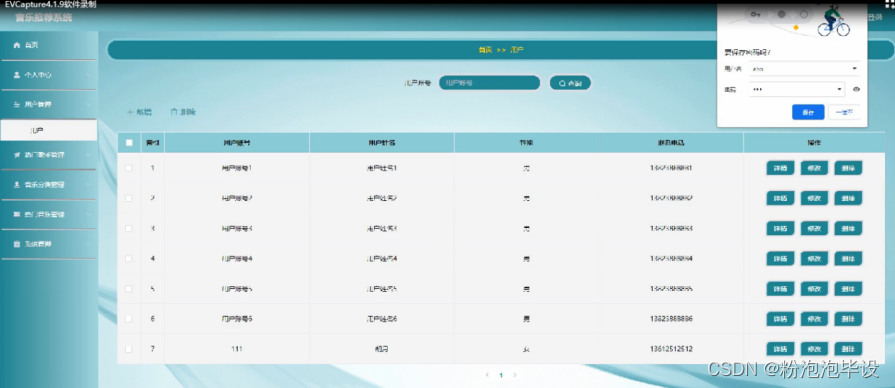Viewport: 895px width, 388px height.
Task: Click 删除 for row 111
Action: point(848,349)
